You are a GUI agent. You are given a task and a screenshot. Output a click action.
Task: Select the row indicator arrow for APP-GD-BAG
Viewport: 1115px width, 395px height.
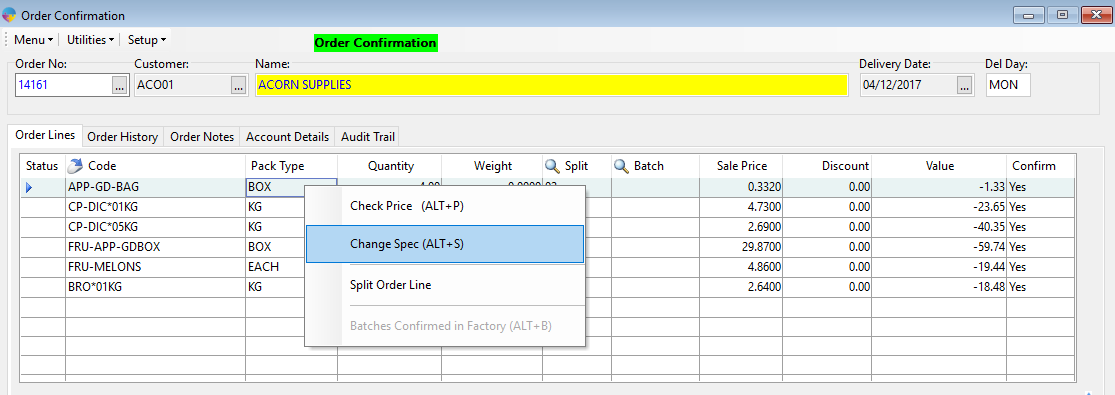pos(29,188)
